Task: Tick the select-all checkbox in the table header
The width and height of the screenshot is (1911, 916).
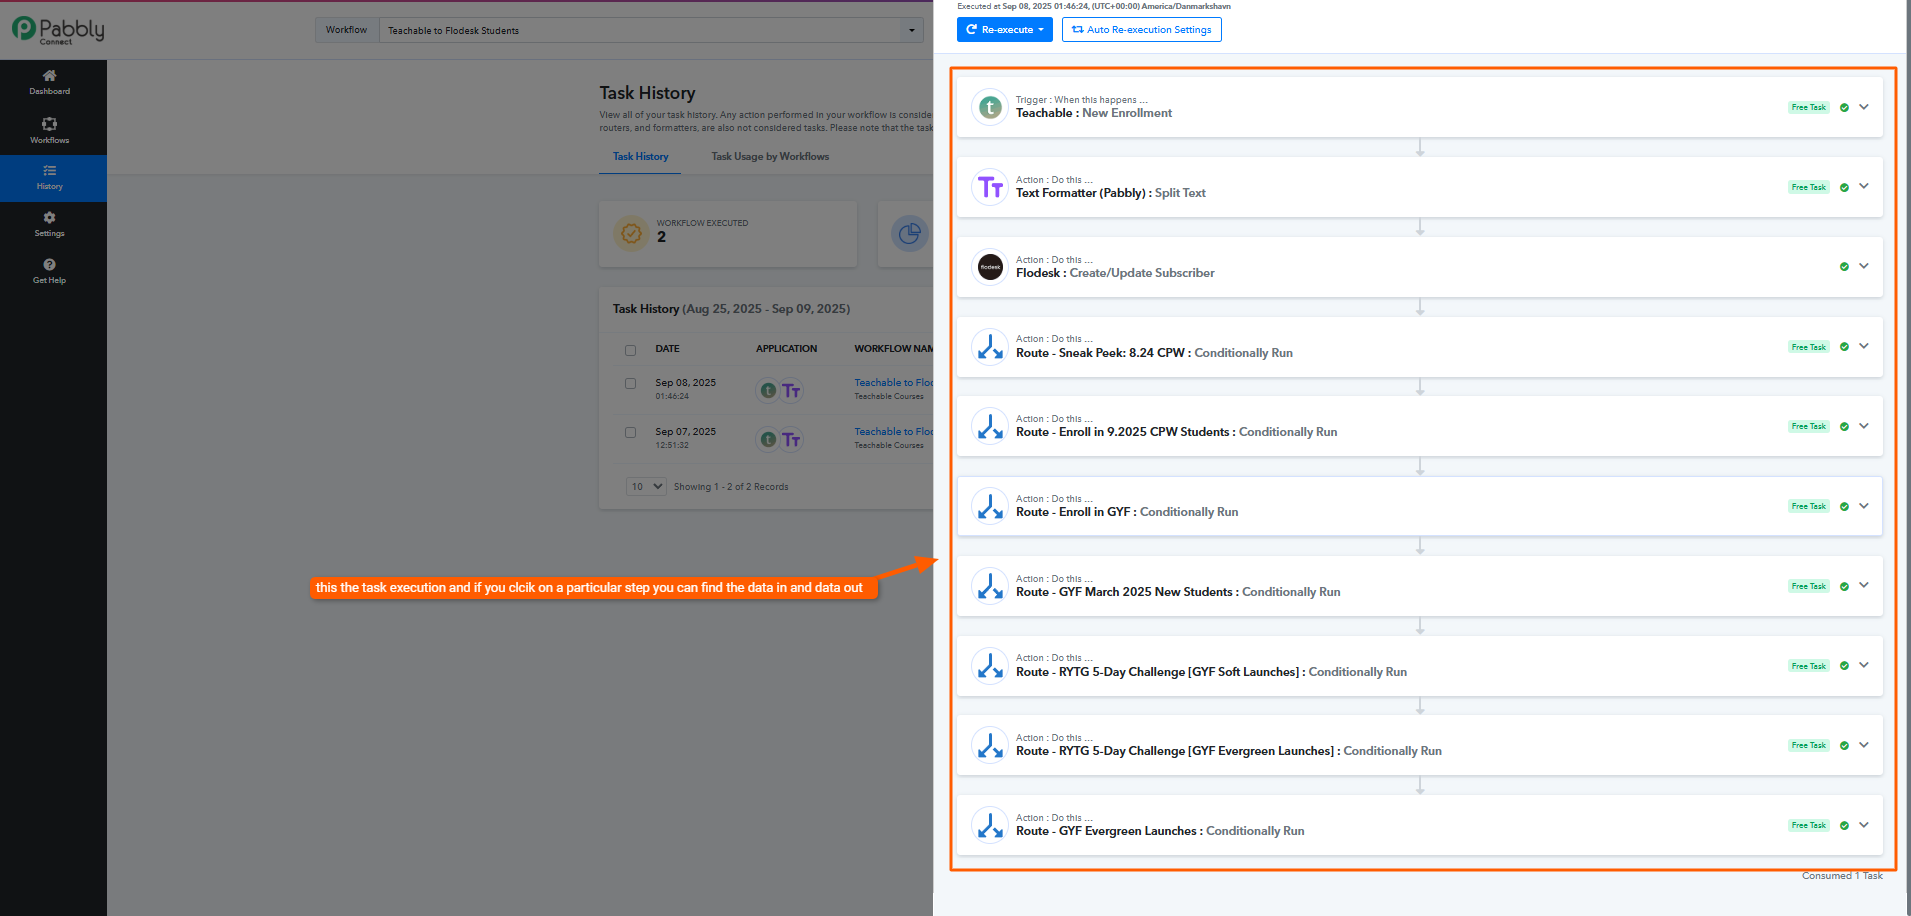Action: (630, 350)
